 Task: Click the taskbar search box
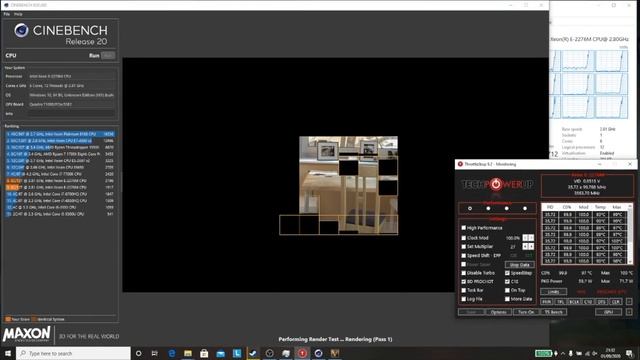click(73, 353)
